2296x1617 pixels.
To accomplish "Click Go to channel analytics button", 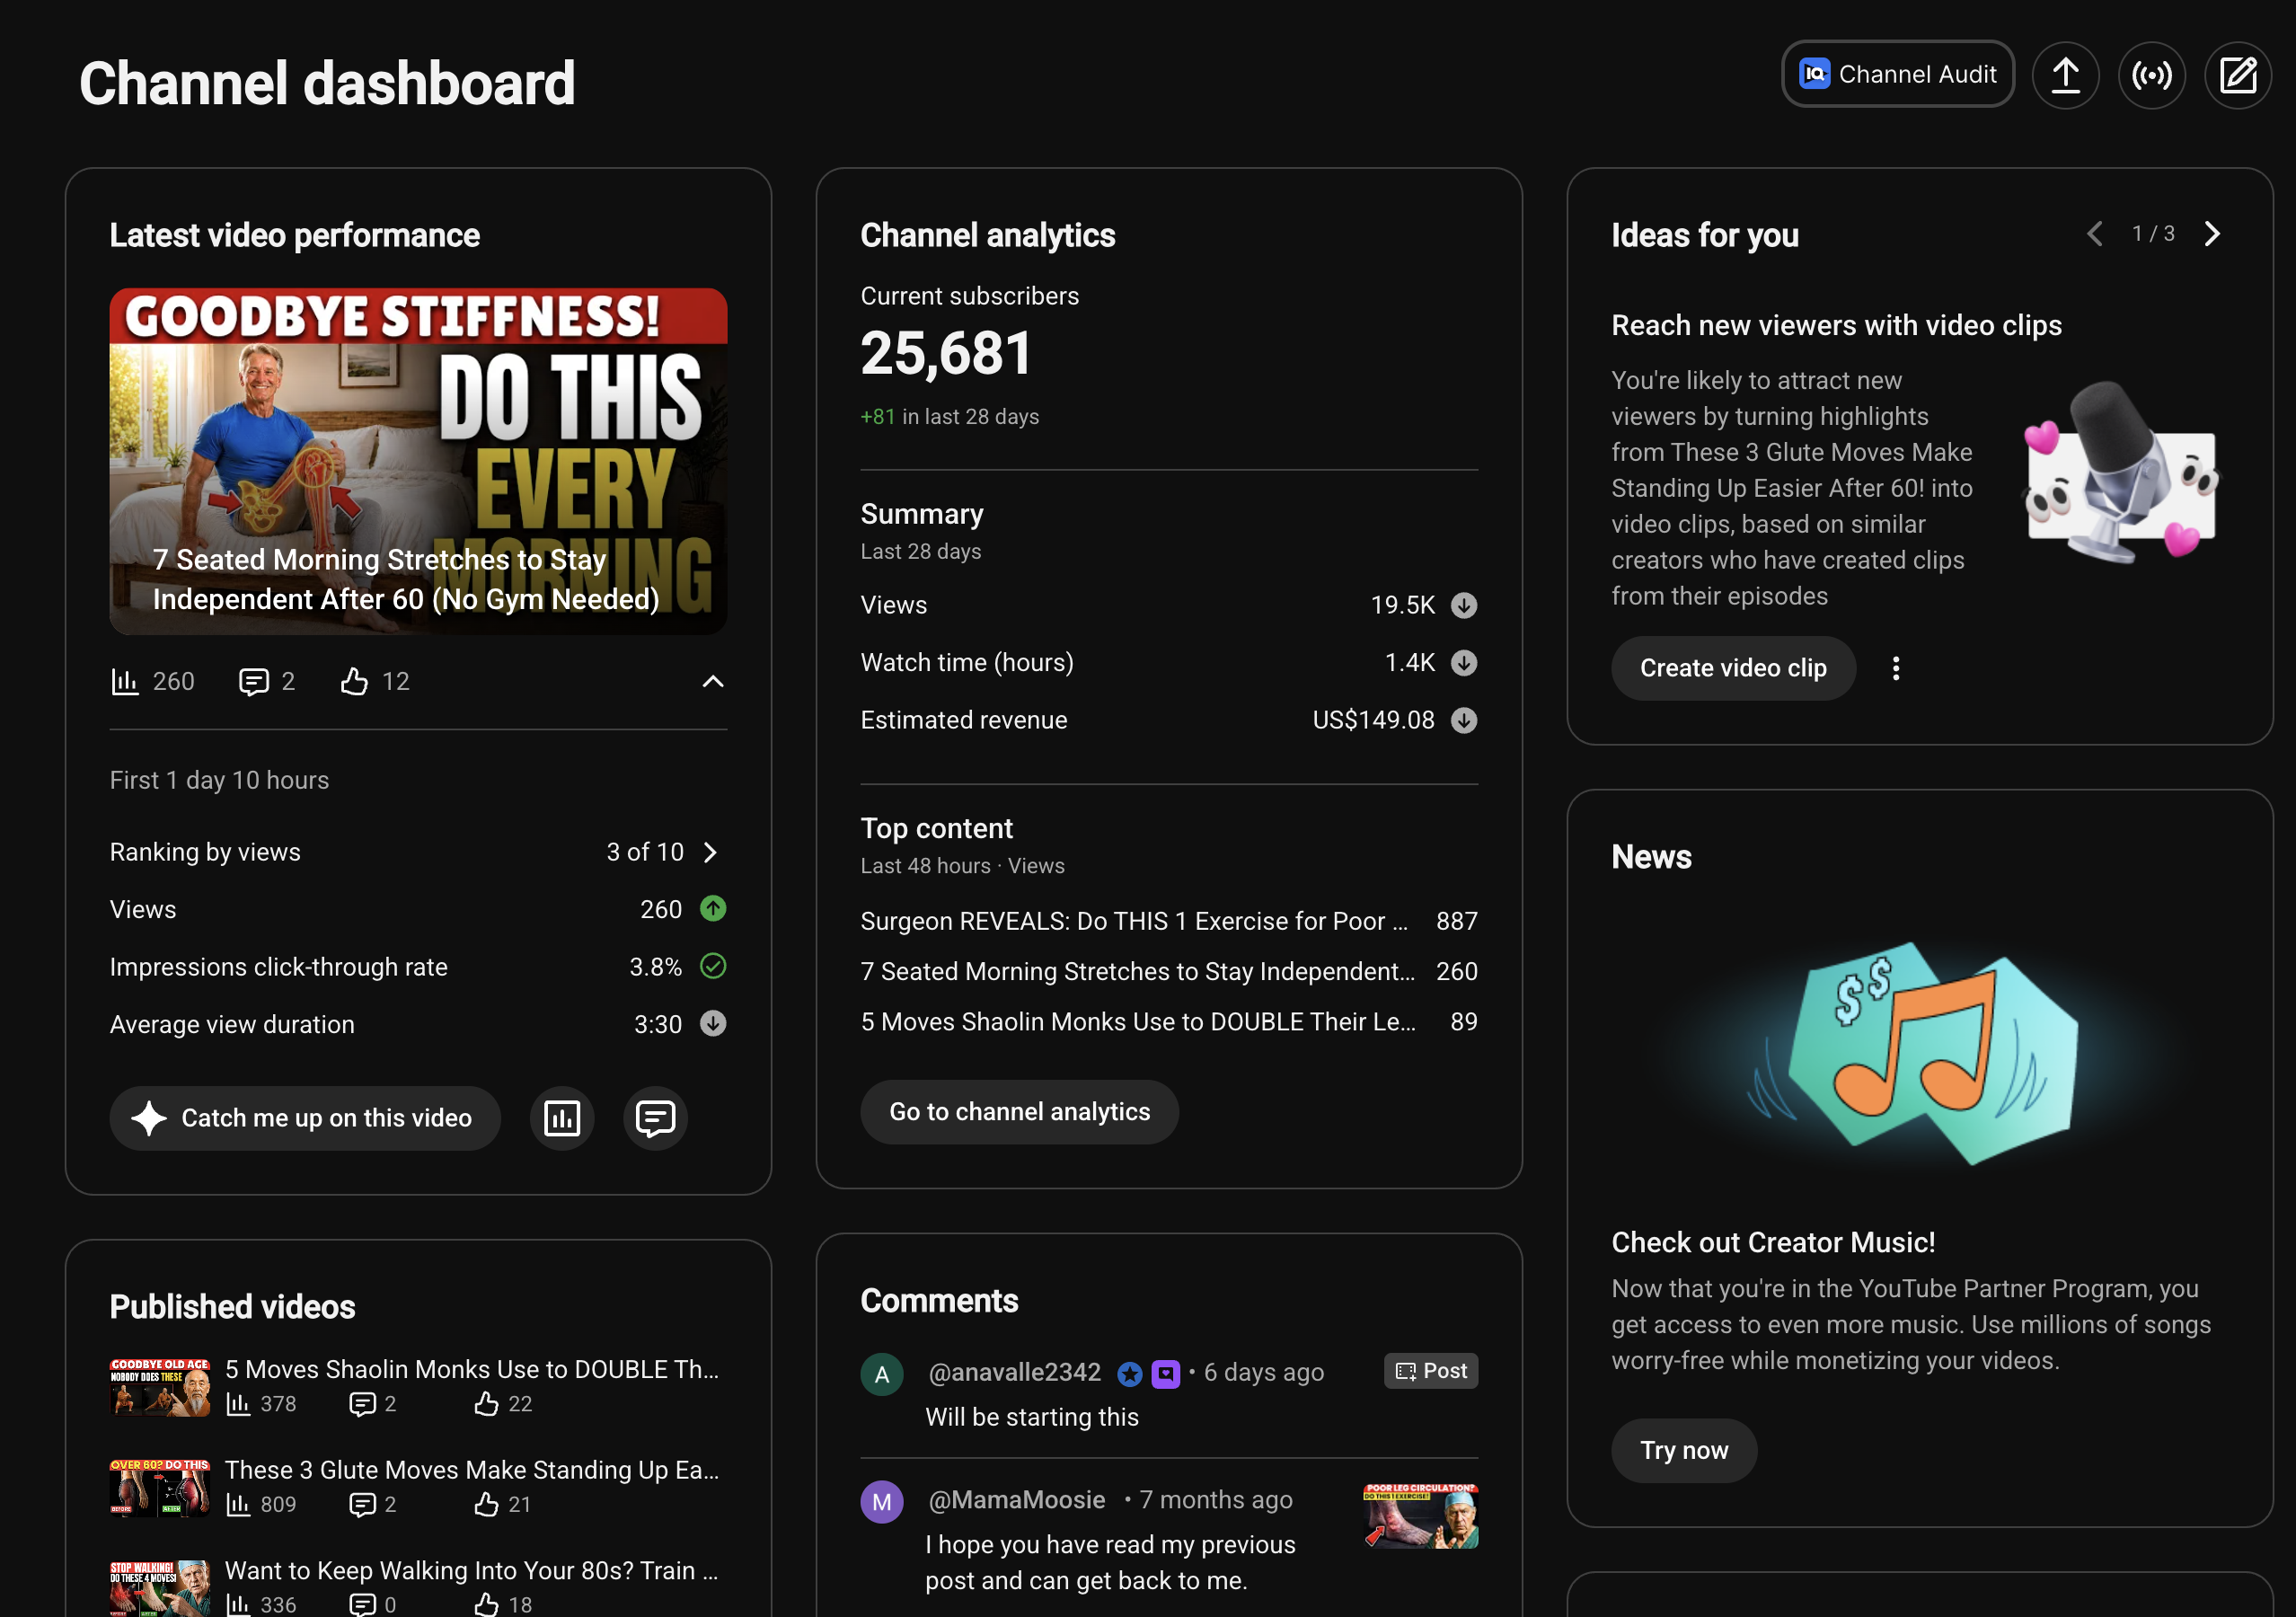I will tap(1019, 1112).
